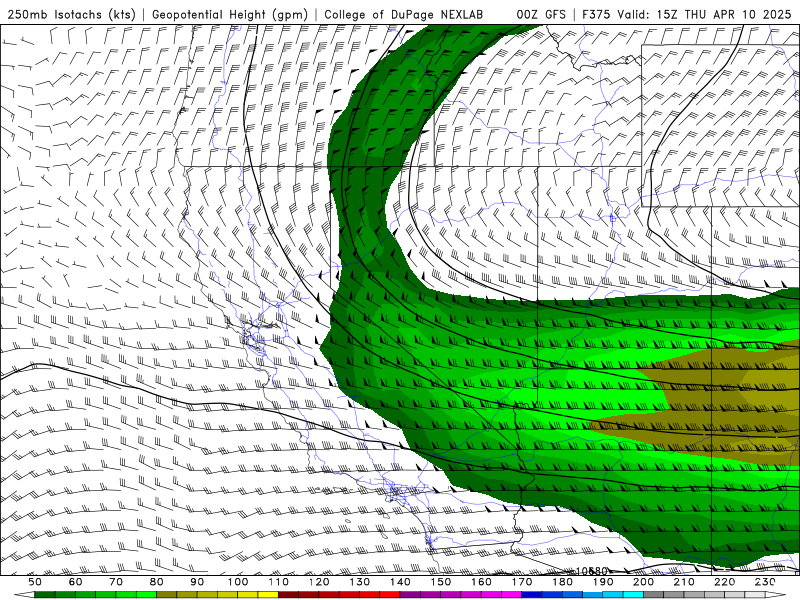The width and height of the screenshot is (800, 600).
Task: Choose the 120 knot scale label
Action: tap(319, 582)
